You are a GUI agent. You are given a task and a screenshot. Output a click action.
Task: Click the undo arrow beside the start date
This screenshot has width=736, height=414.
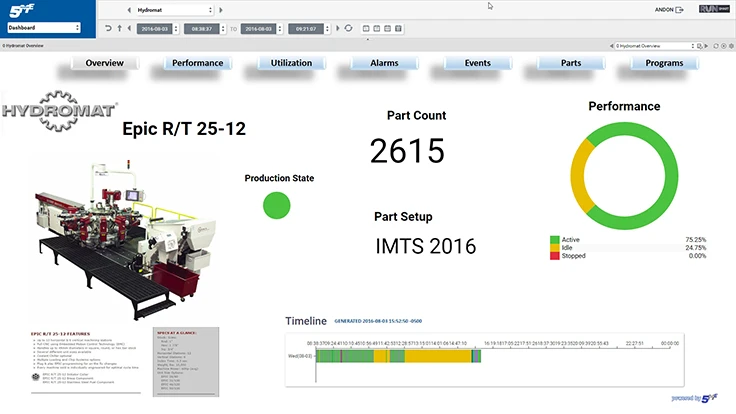[x=109, y=29]
